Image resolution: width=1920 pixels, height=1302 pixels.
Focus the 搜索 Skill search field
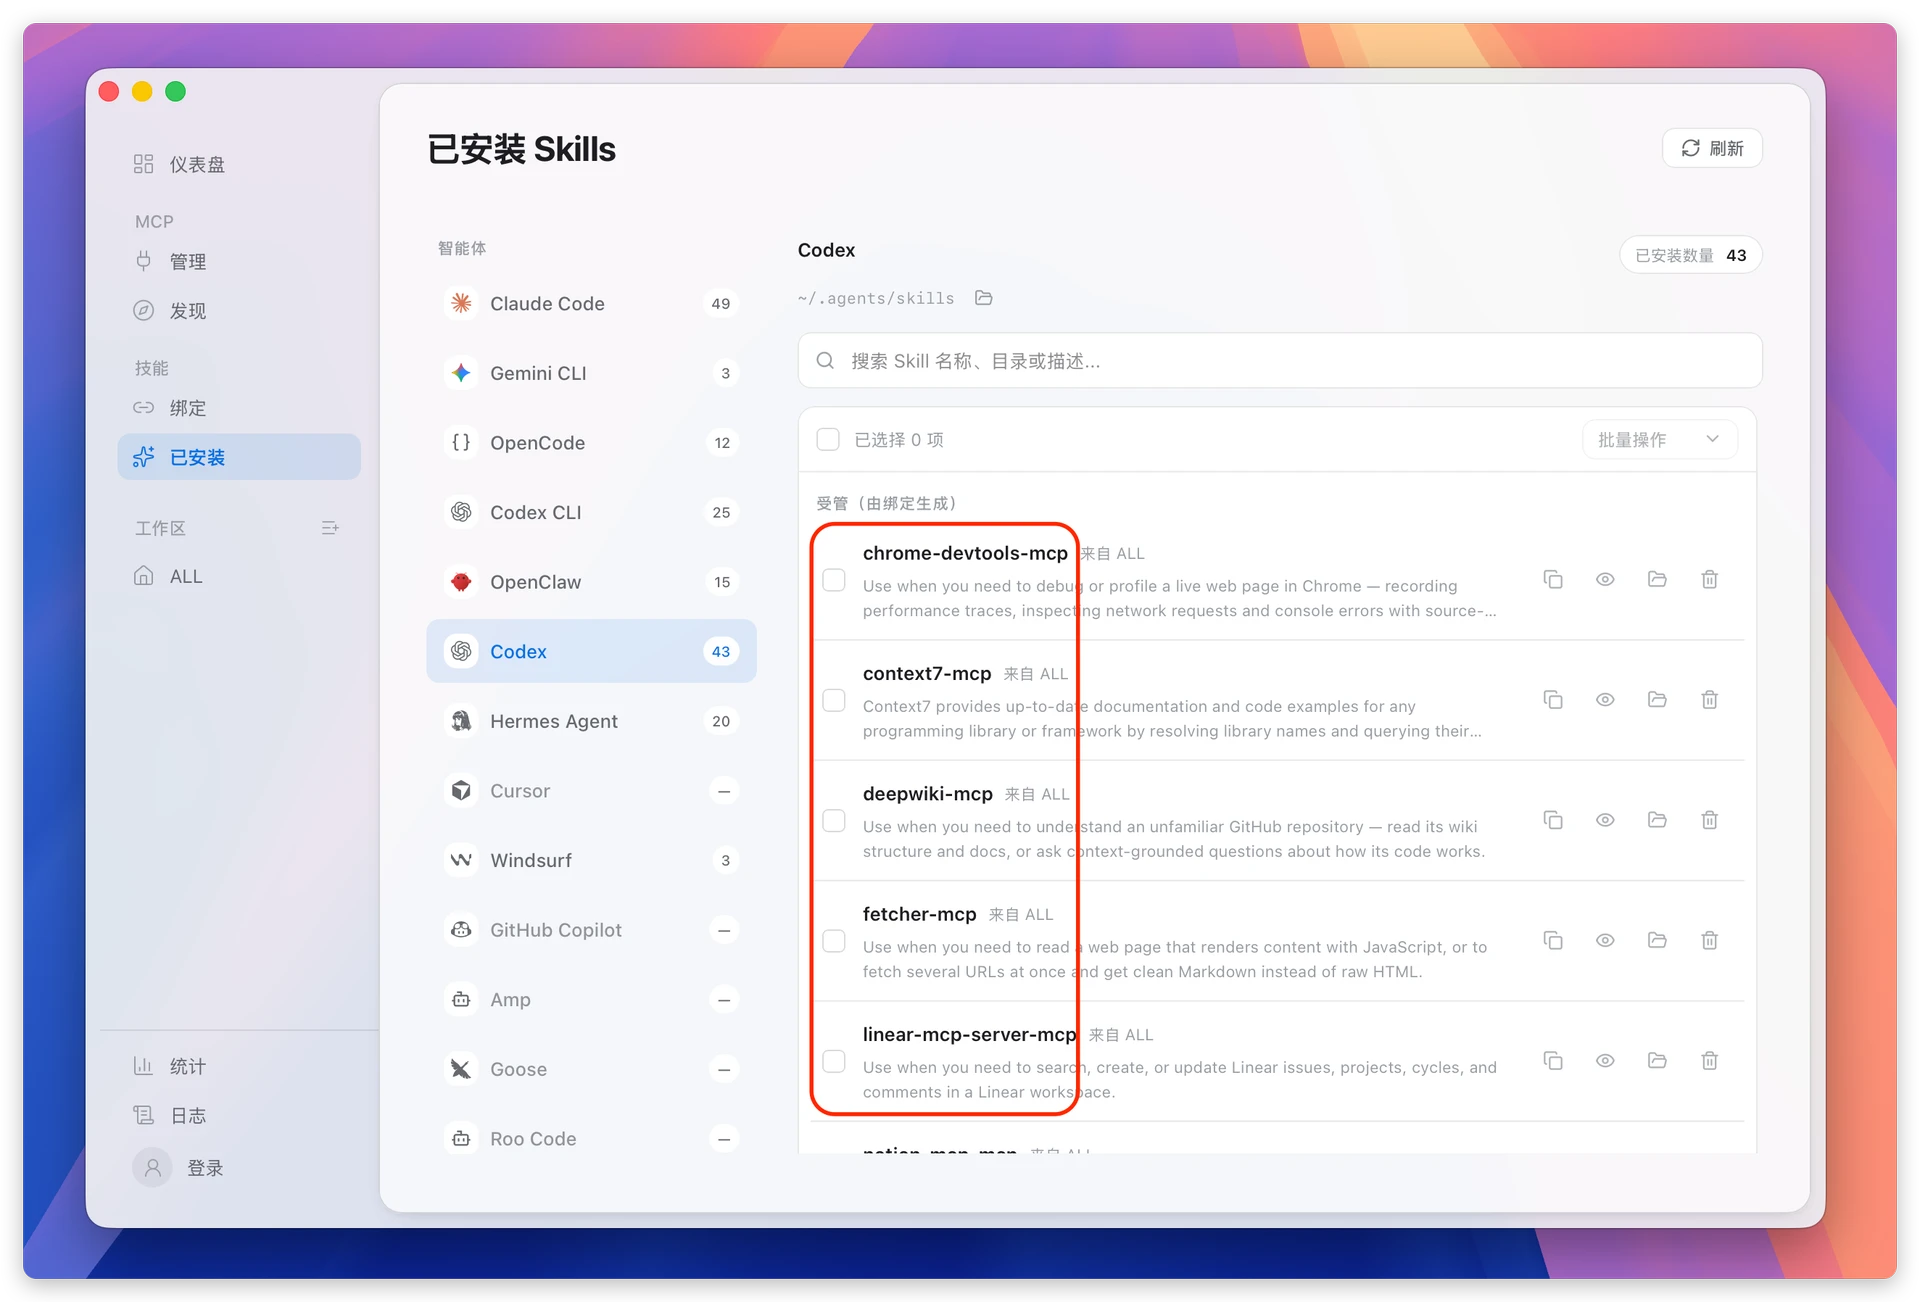point(1280,361)
